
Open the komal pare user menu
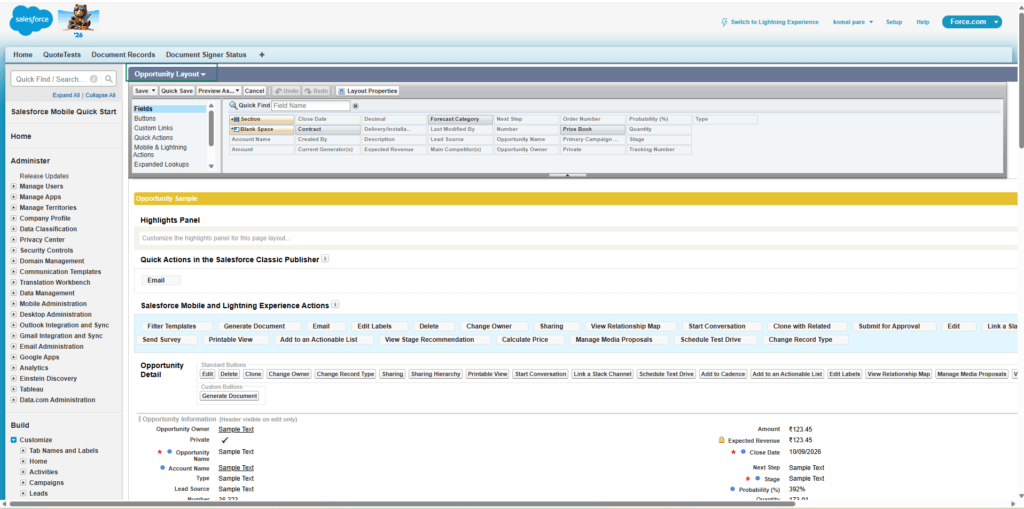pyautogui.click(x=853, y=22)
